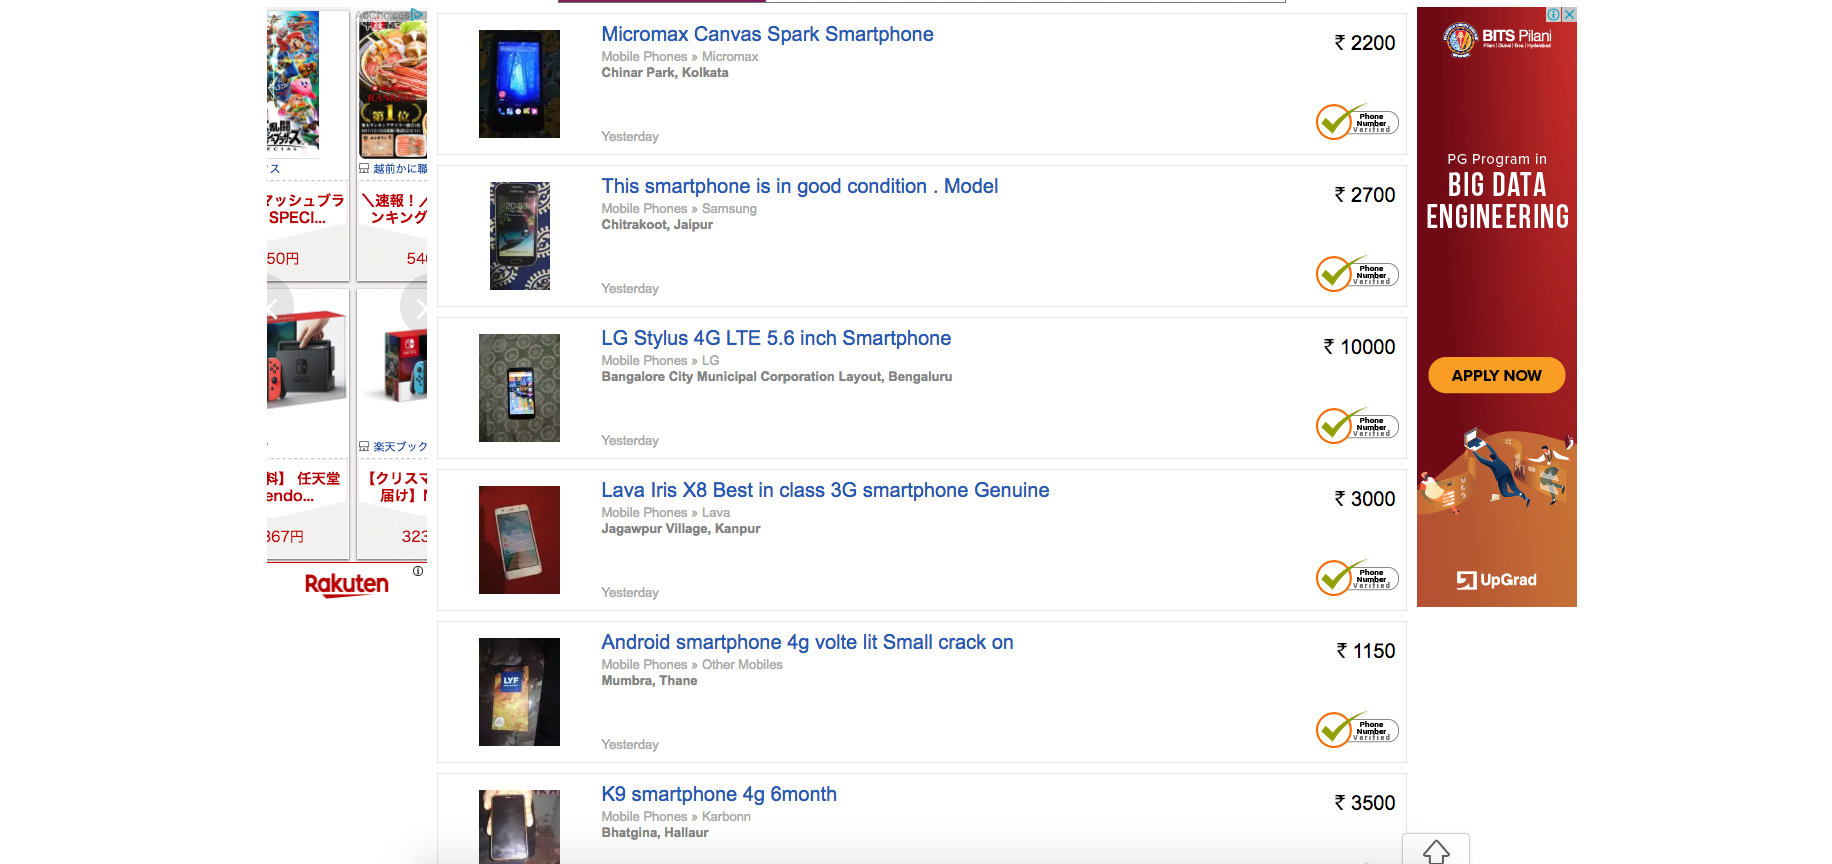Click the Rakuten logo in left ad
The height and width of the screenshot is (864, 1832).
click(x=346, y=584)
